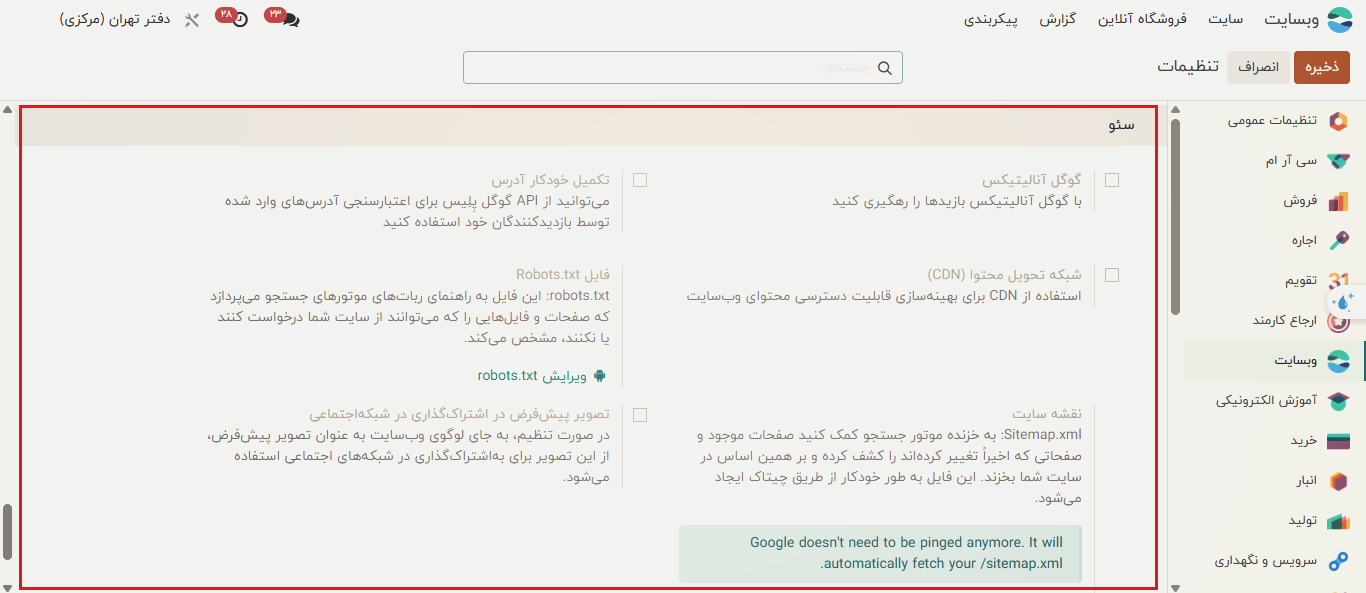
Task: Click the main panel scrollbar thumb
Action: point(7,531)
